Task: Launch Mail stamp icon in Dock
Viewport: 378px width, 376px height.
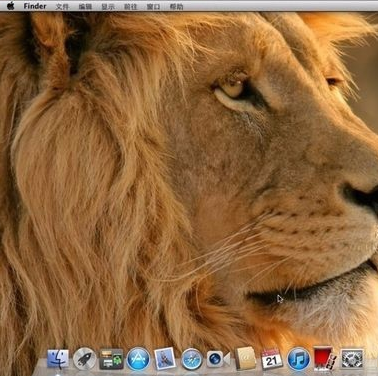Action: click(165, 359)
